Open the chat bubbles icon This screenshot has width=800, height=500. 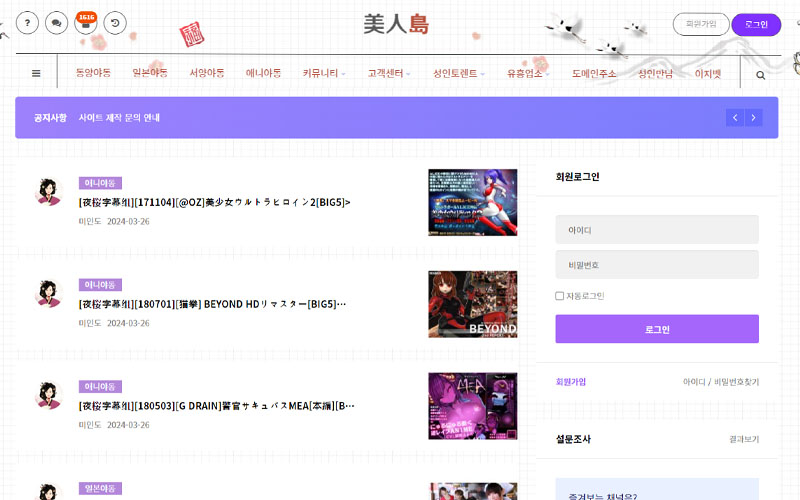pos(57,23)
